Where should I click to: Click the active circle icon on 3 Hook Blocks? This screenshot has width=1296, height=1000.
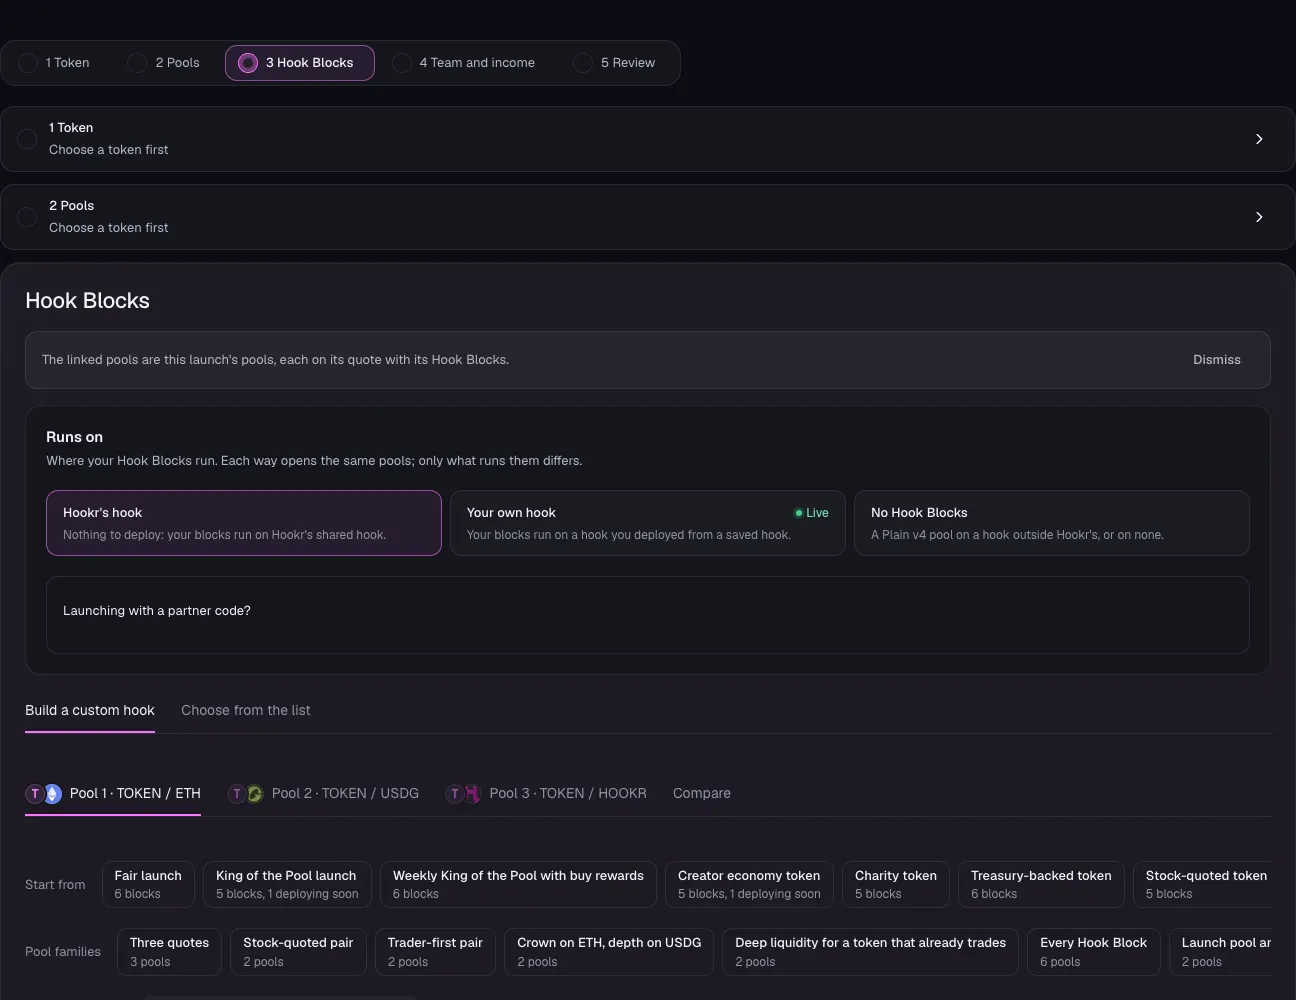[248, 63]
